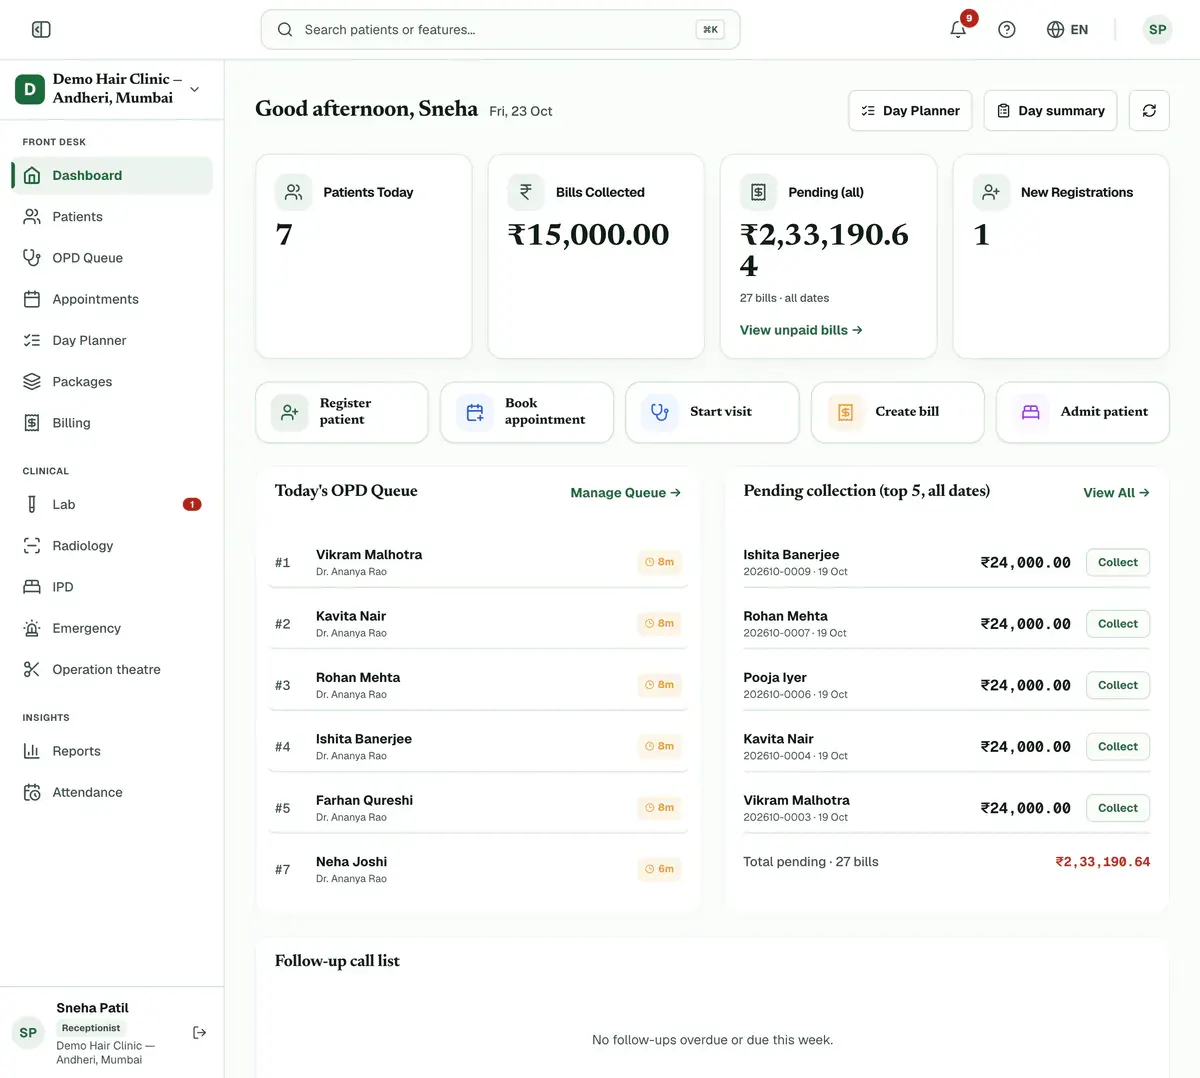
Task: Click the Book appointment calendar icon
Action: 475,412
